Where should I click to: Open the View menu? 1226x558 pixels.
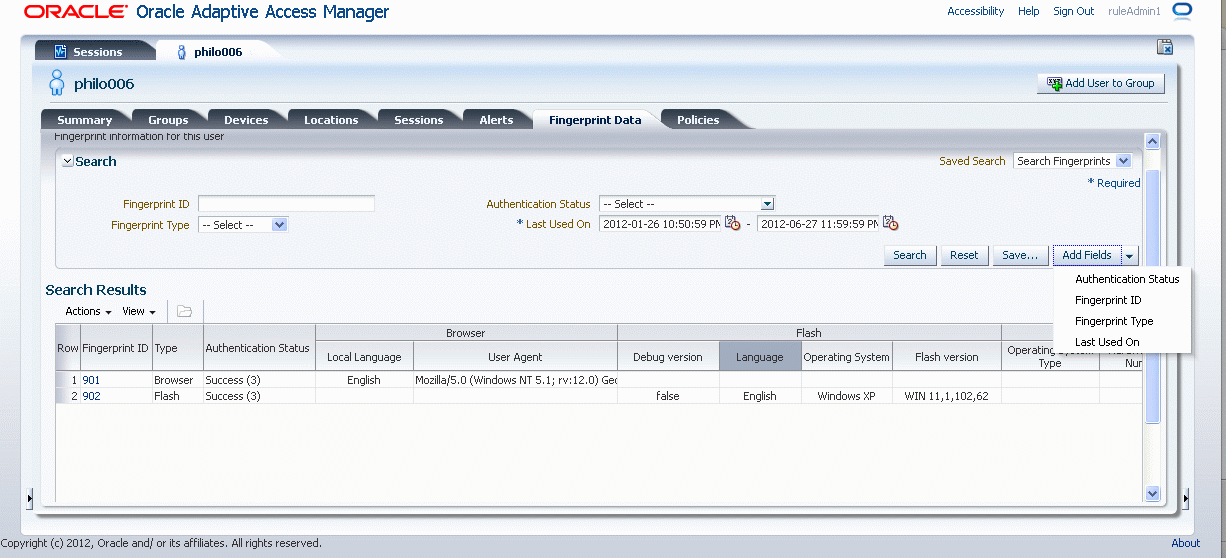[139, 311]
